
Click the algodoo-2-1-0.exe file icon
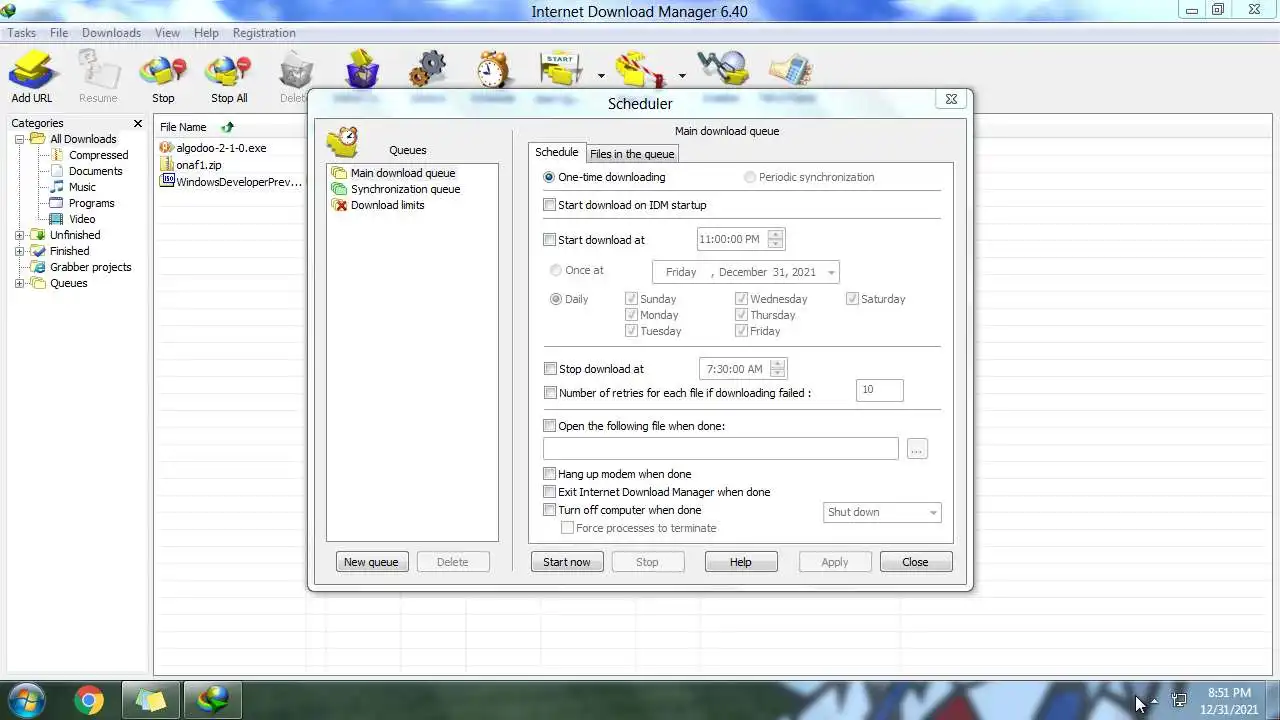167,147
